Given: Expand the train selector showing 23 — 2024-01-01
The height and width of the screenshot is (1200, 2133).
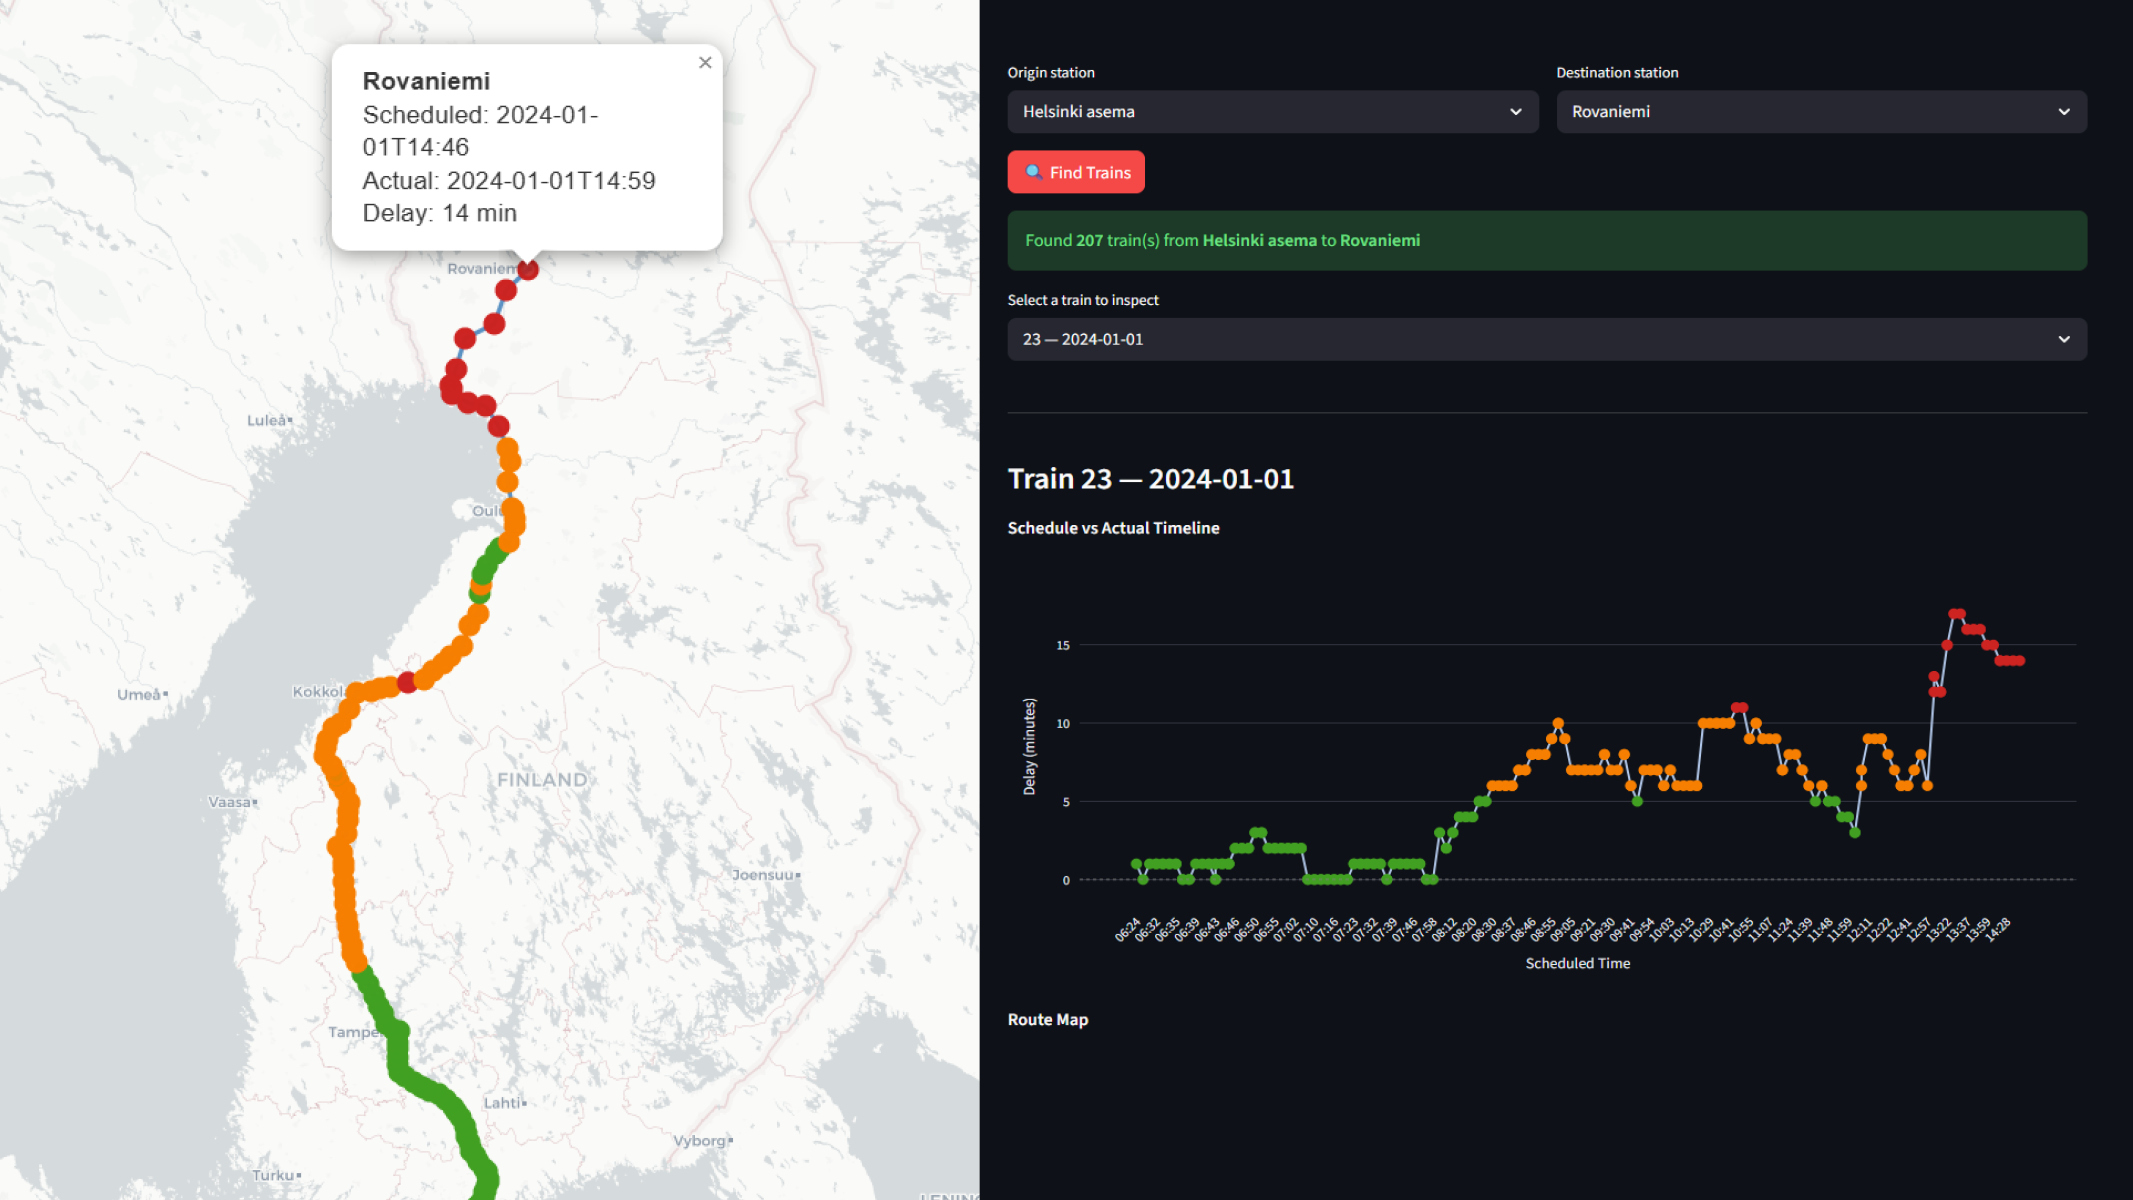Looking at the screenshot, I should click(1547, 339).
